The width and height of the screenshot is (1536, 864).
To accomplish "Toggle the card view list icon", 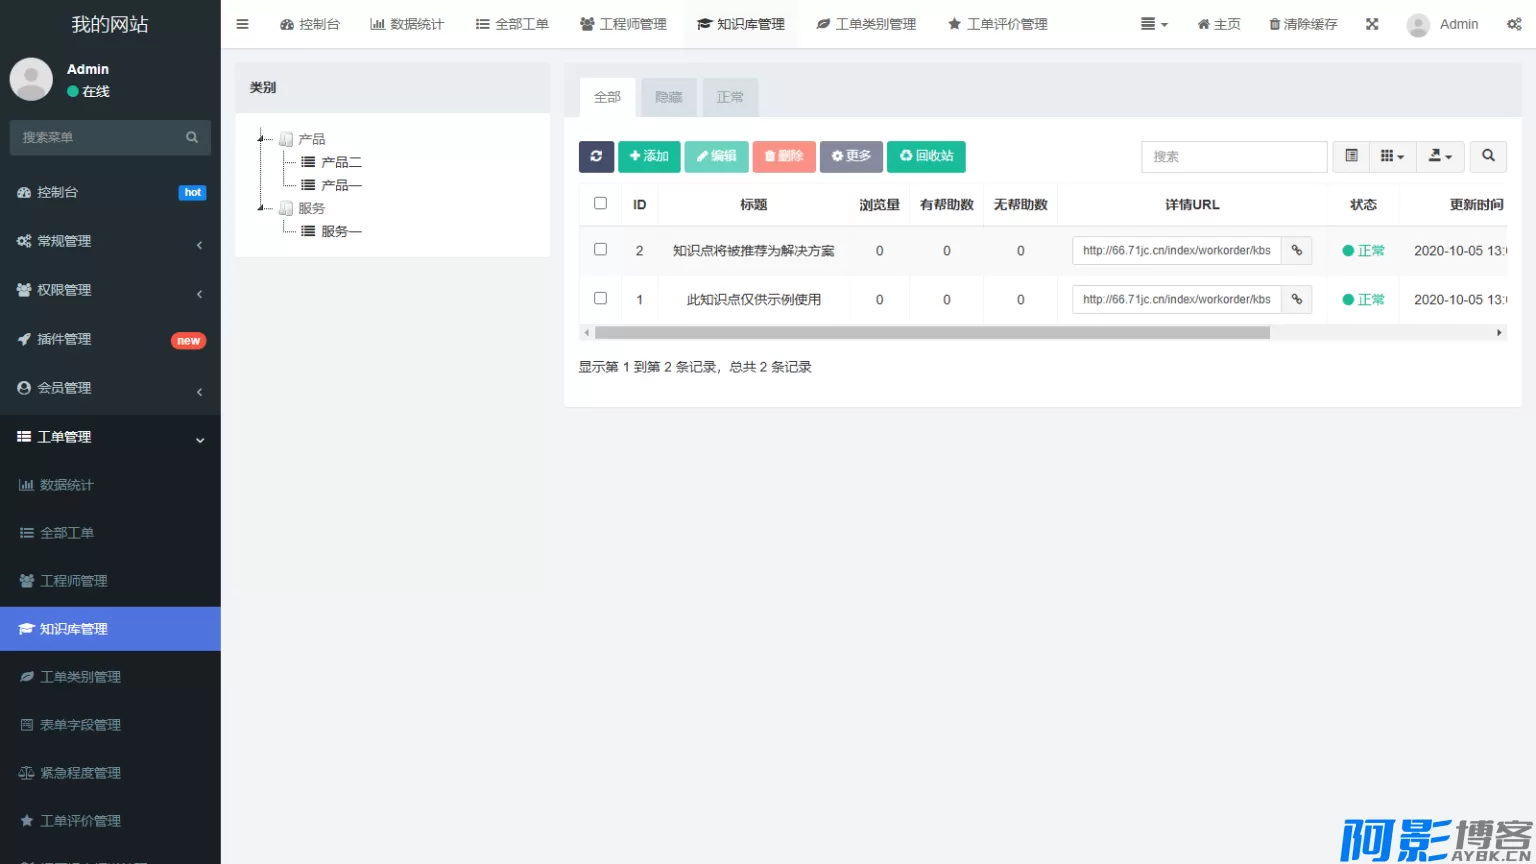I will click(1351, 156).
